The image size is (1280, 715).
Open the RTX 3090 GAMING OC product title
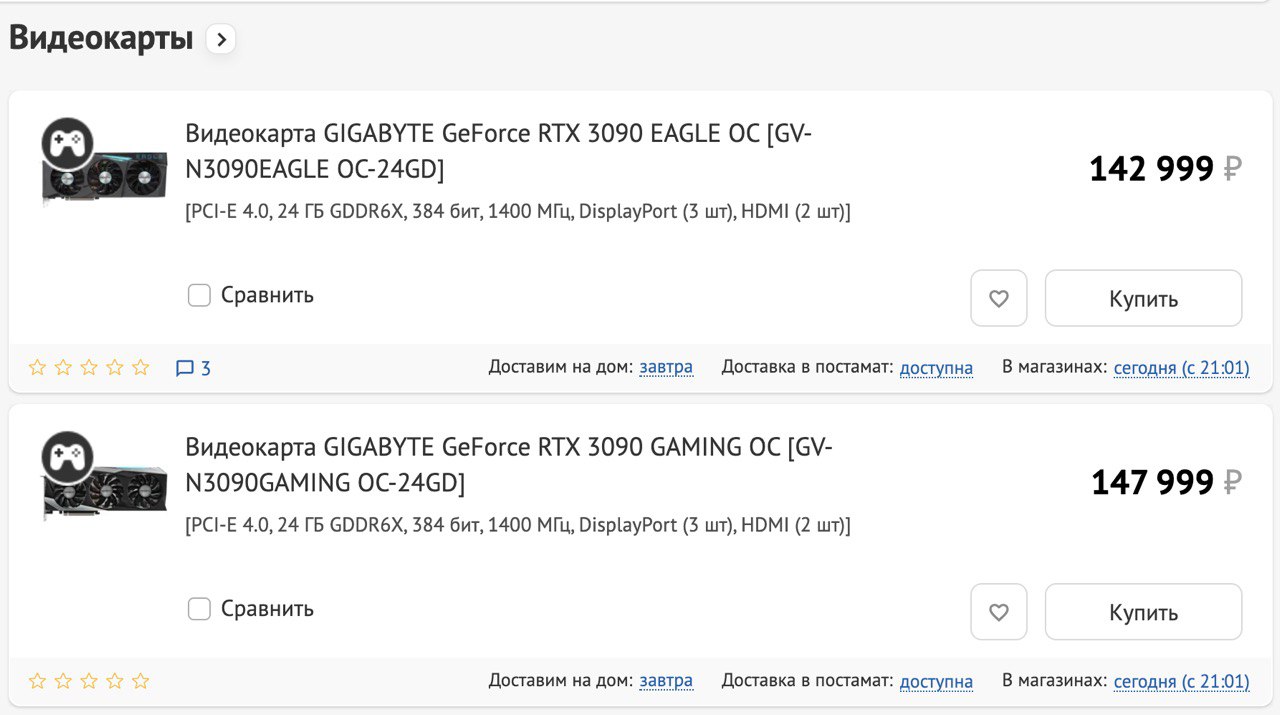click(x=508, y=465)
